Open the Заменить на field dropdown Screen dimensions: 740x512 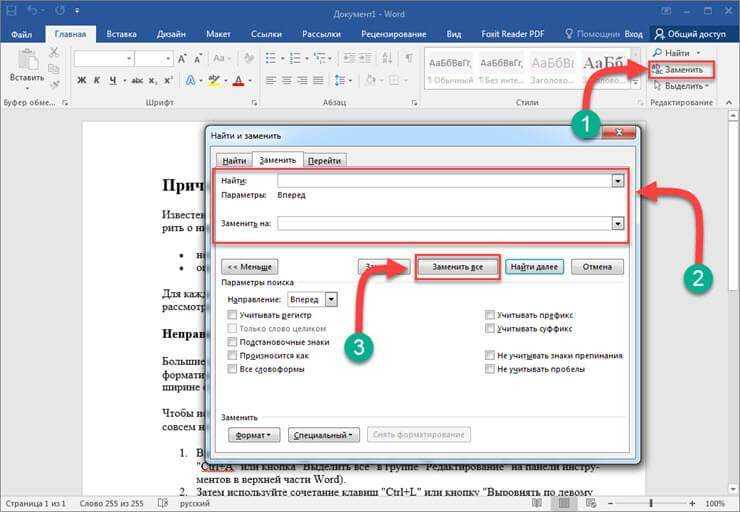click(618, 223)
